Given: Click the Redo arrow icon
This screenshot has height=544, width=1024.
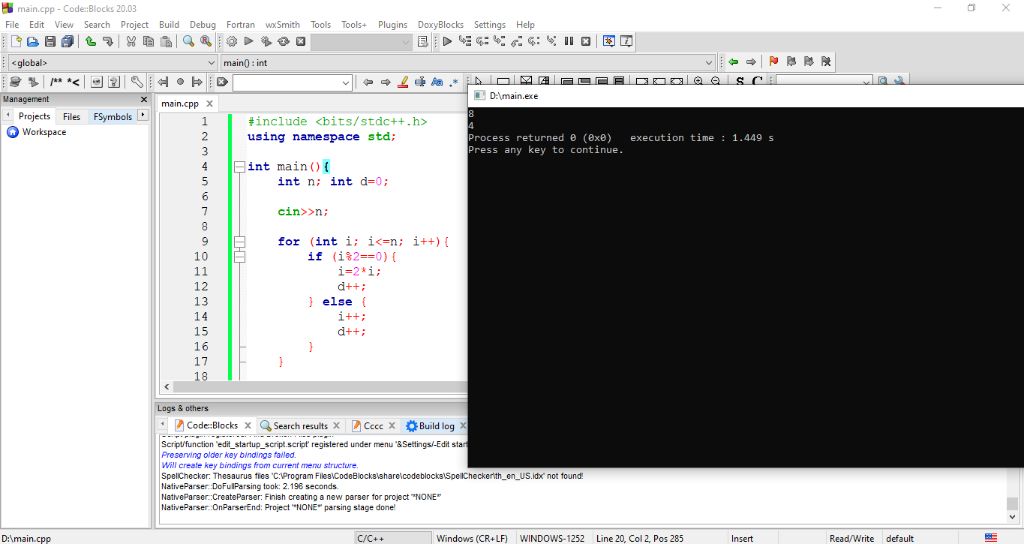Looking at the screenshot, I should 107,41.
